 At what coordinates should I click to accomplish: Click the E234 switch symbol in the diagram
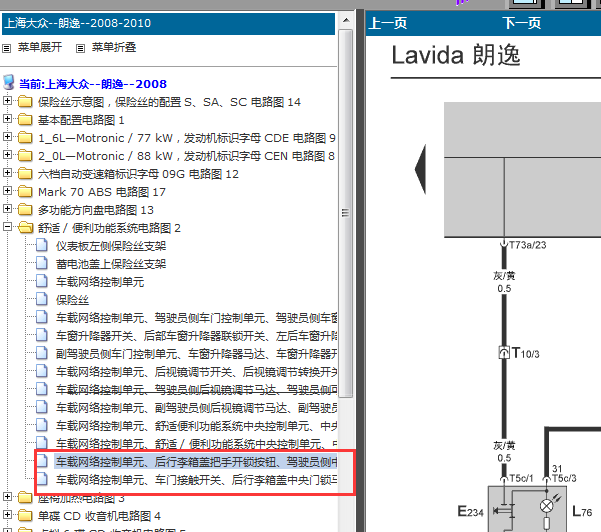click(501, 511)
